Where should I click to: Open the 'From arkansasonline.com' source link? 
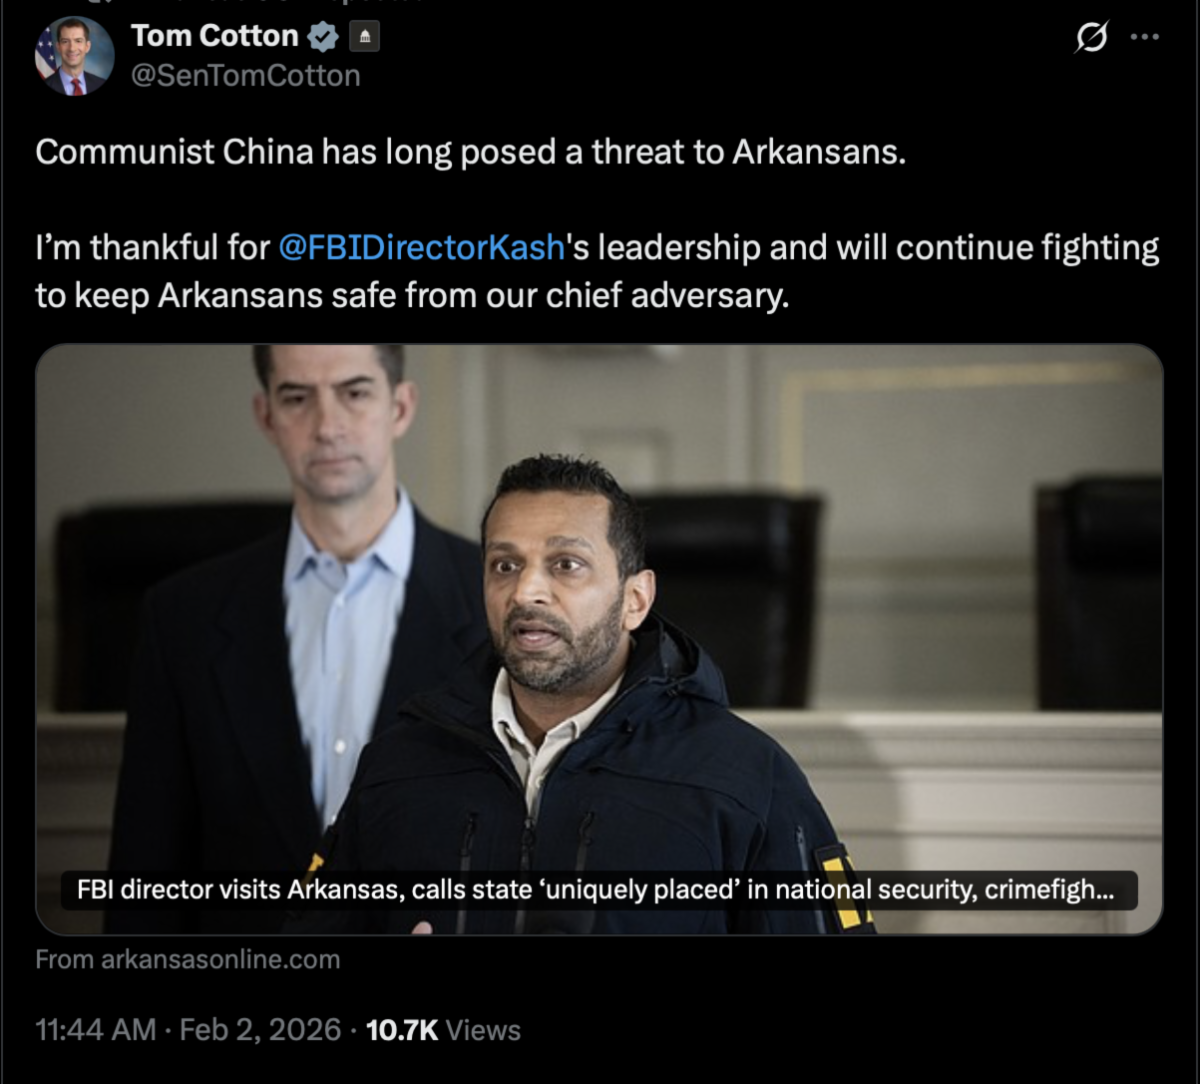[x=188, y=960]
